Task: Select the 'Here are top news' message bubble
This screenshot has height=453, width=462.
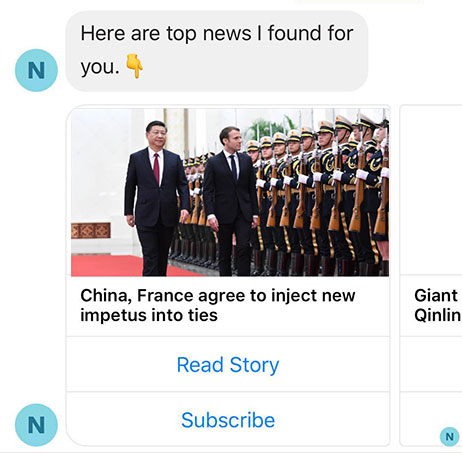Action: pyautogui.click(x=217, y=51)
